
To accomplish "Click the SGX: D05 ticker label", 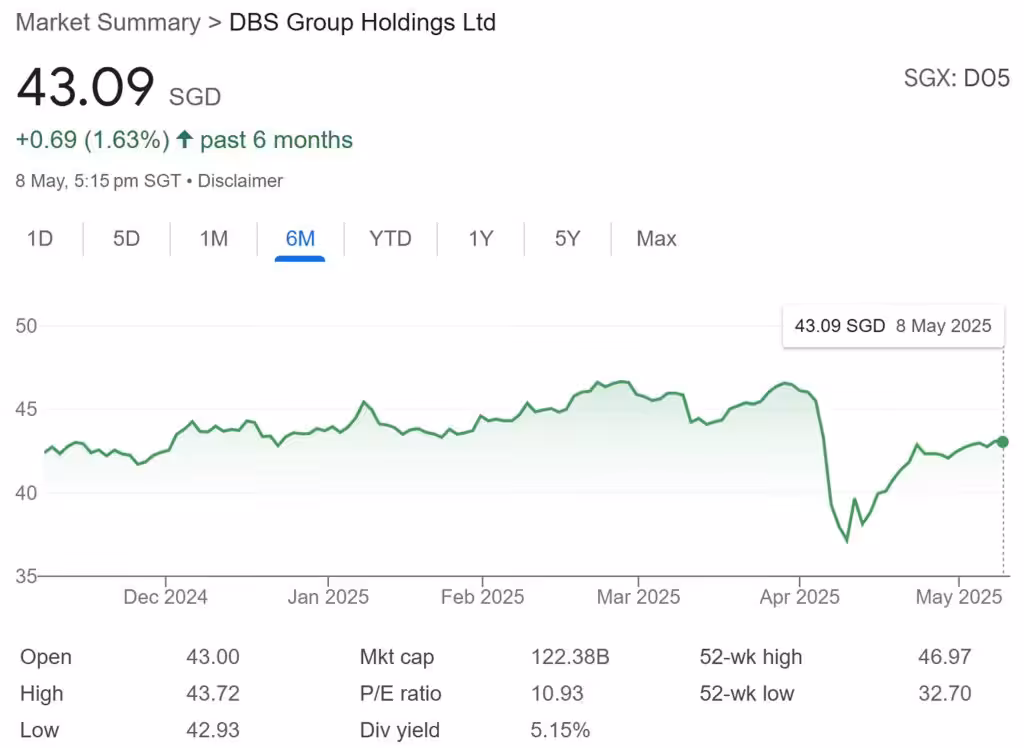I will (x=956, y=78).
